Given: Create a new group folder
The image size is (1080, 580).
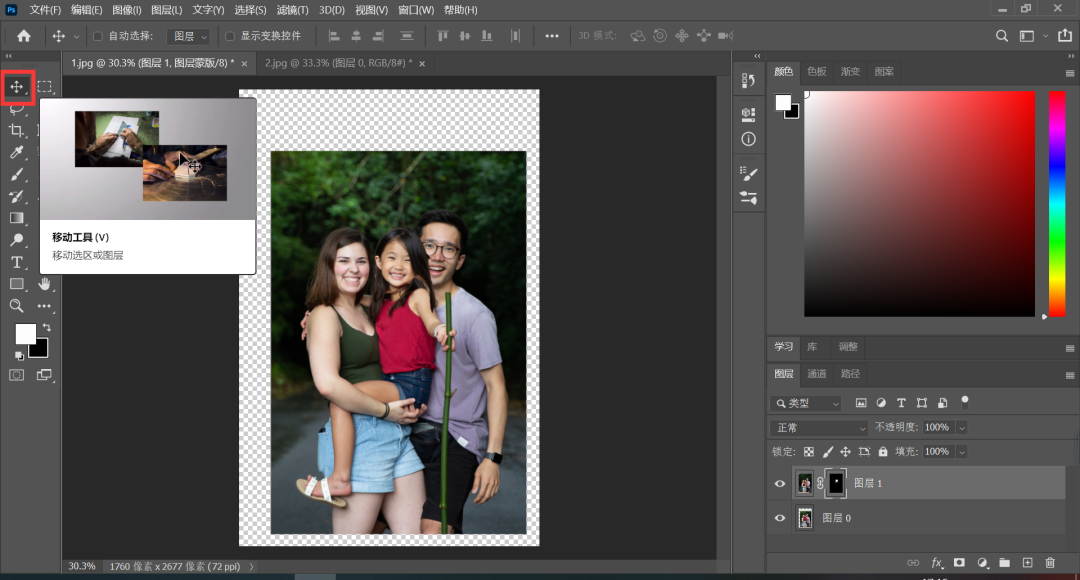Looking at the screenshot, I should coord(1004,563).
